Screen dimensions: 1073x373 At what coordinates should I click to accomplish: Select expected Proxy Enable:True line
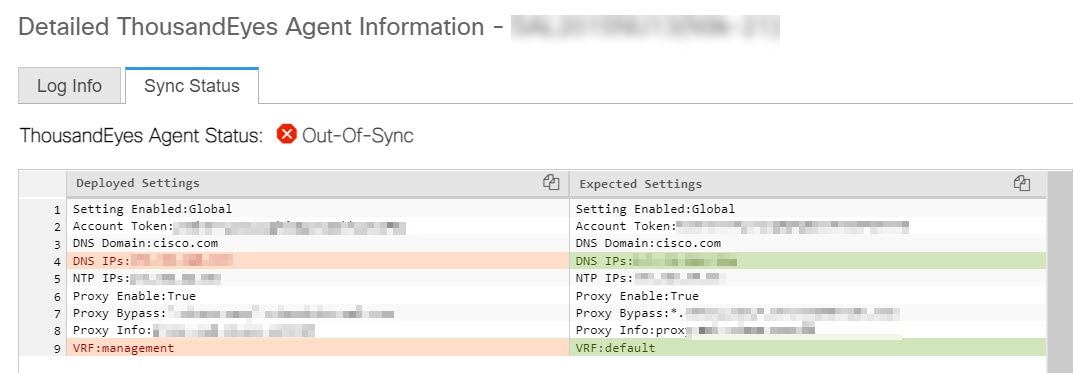807,296
